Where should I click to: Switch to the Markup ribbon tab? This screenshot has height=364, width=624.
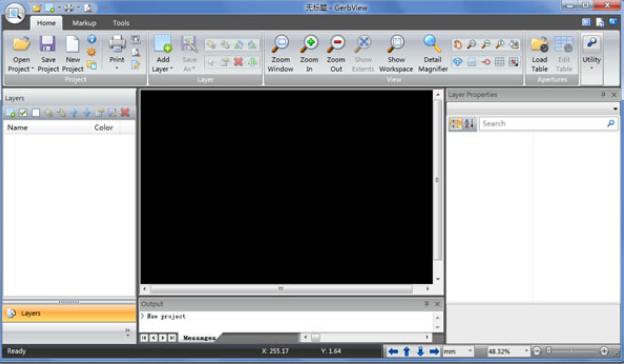[84, 23]
